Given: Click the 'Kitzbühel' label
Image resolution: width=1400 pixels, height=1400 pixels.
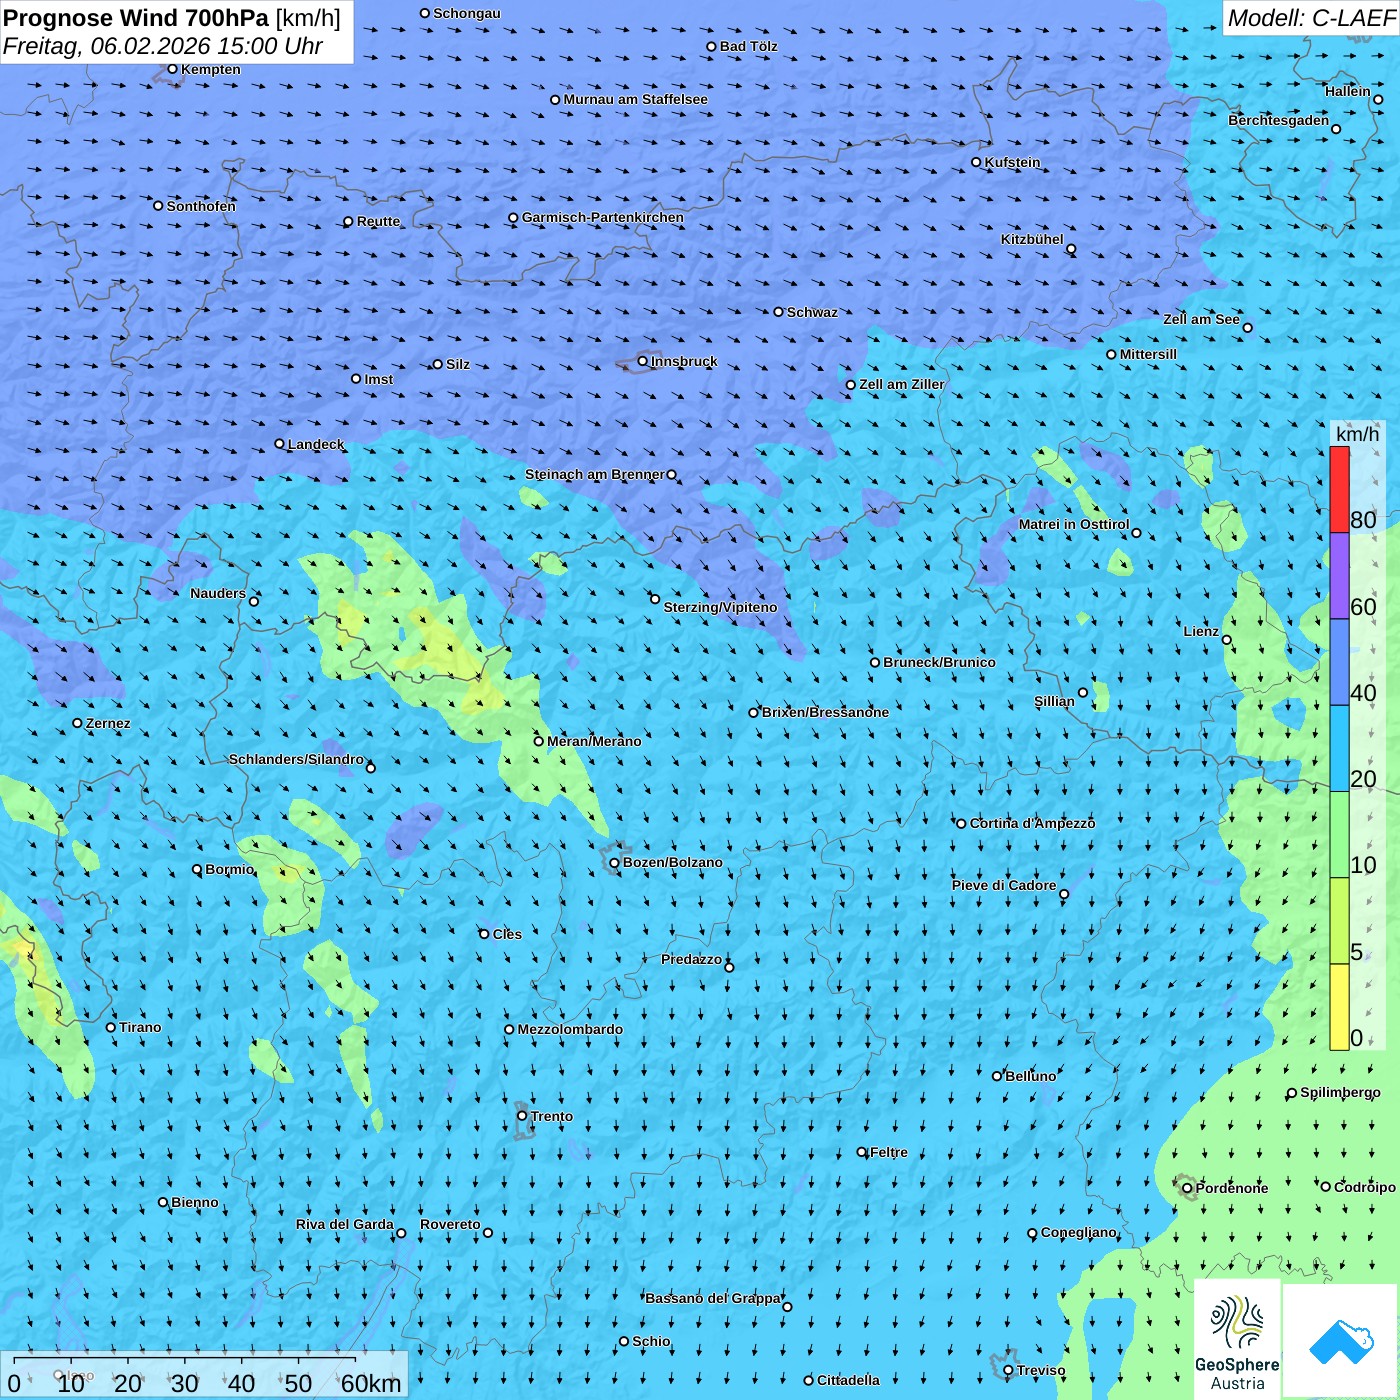Looking at the screenshot, I should (x=1032, y=239).
